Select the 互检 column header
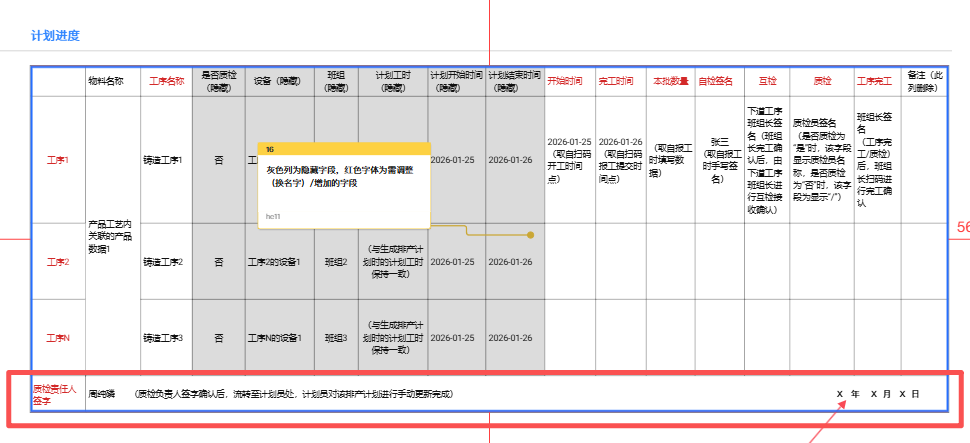The height and width of the screenshot is (443, 970). tap(767, 81)
